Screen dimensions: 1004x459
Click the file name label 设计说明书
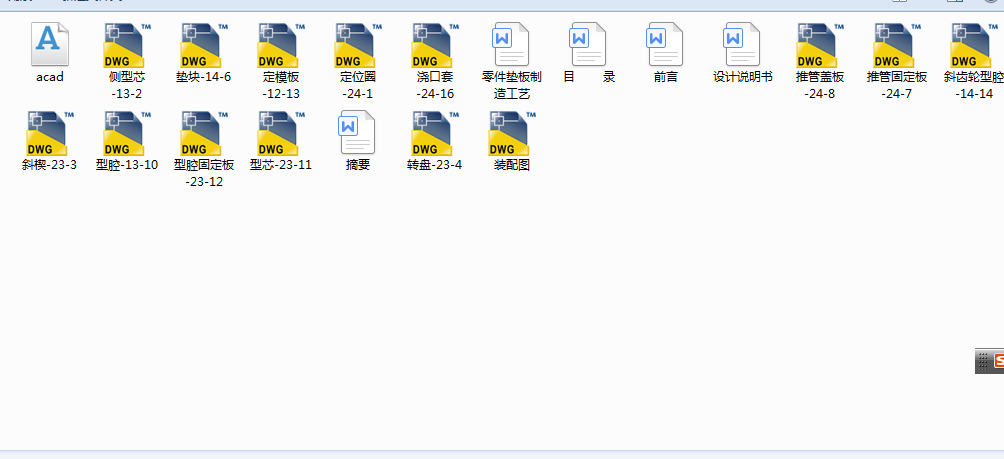click(x=743, y=77)
